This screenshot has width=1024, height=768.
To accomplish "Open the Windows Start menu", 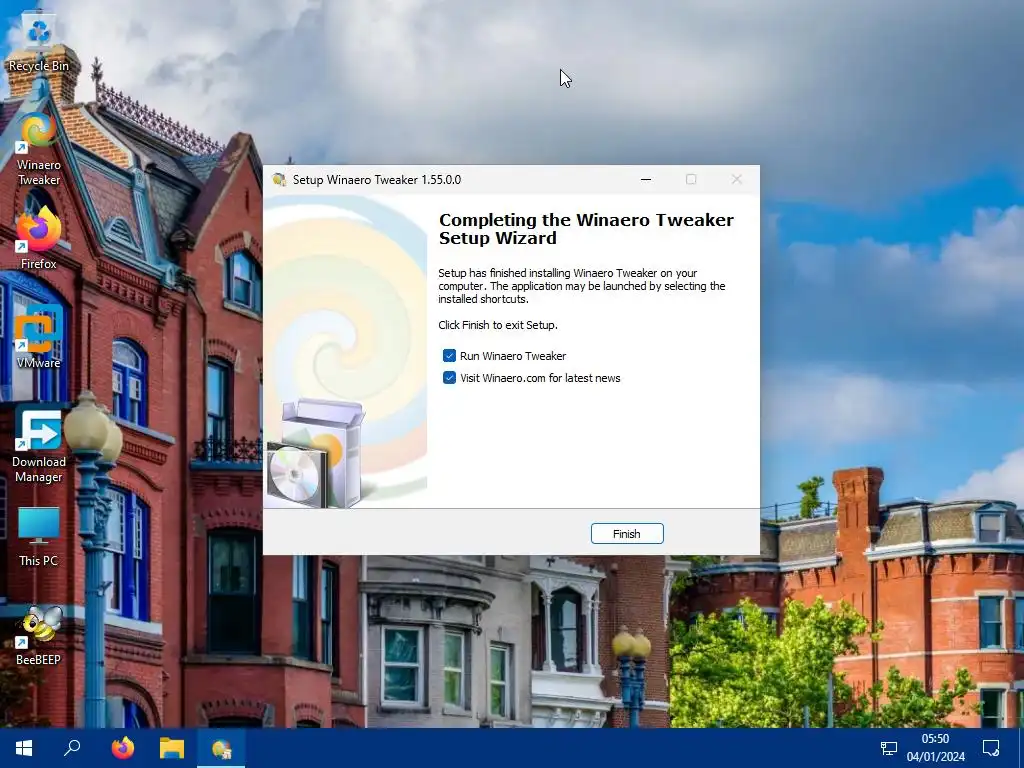I will pos(24,748).
